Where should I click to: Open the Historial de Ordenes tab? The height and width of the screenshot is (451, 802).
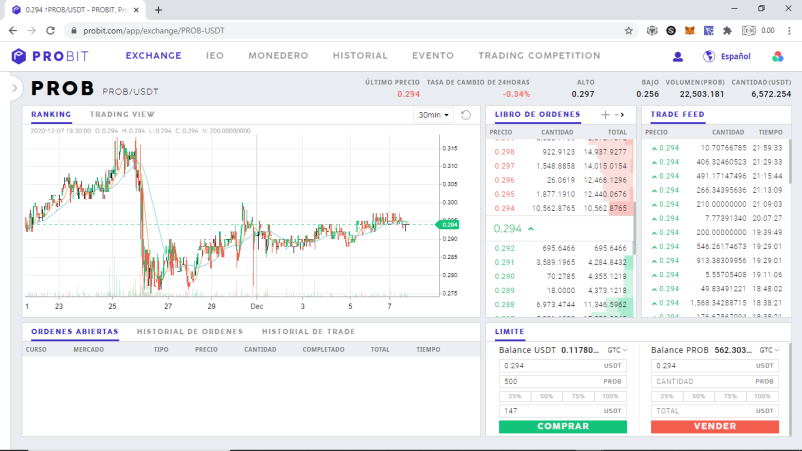(x=190, y=331)
